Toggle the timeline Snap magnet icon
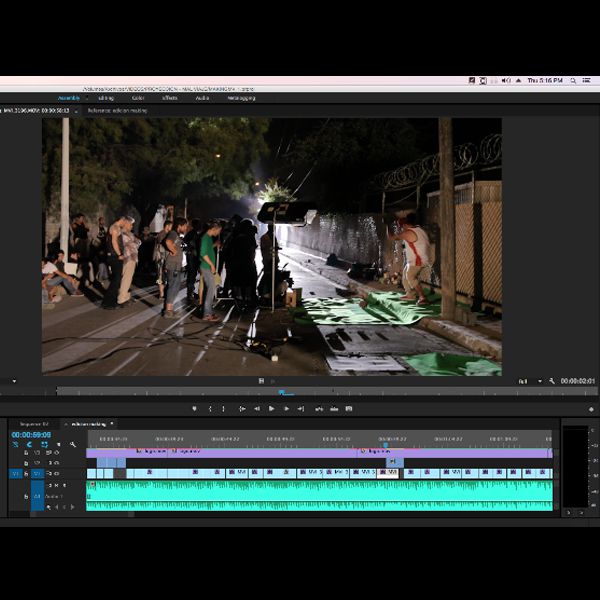The height and width of the screenshot is (600, 600). point(29,444)
